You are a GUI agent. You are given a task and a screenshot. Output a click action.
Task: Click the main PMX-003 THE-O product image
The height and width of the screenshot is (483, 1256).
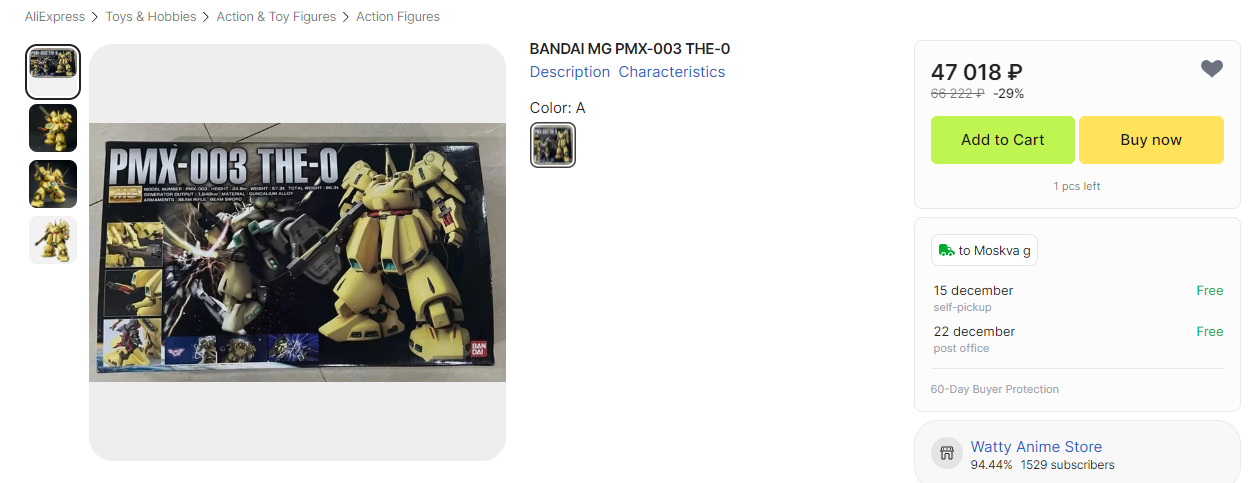click(297, 252)
